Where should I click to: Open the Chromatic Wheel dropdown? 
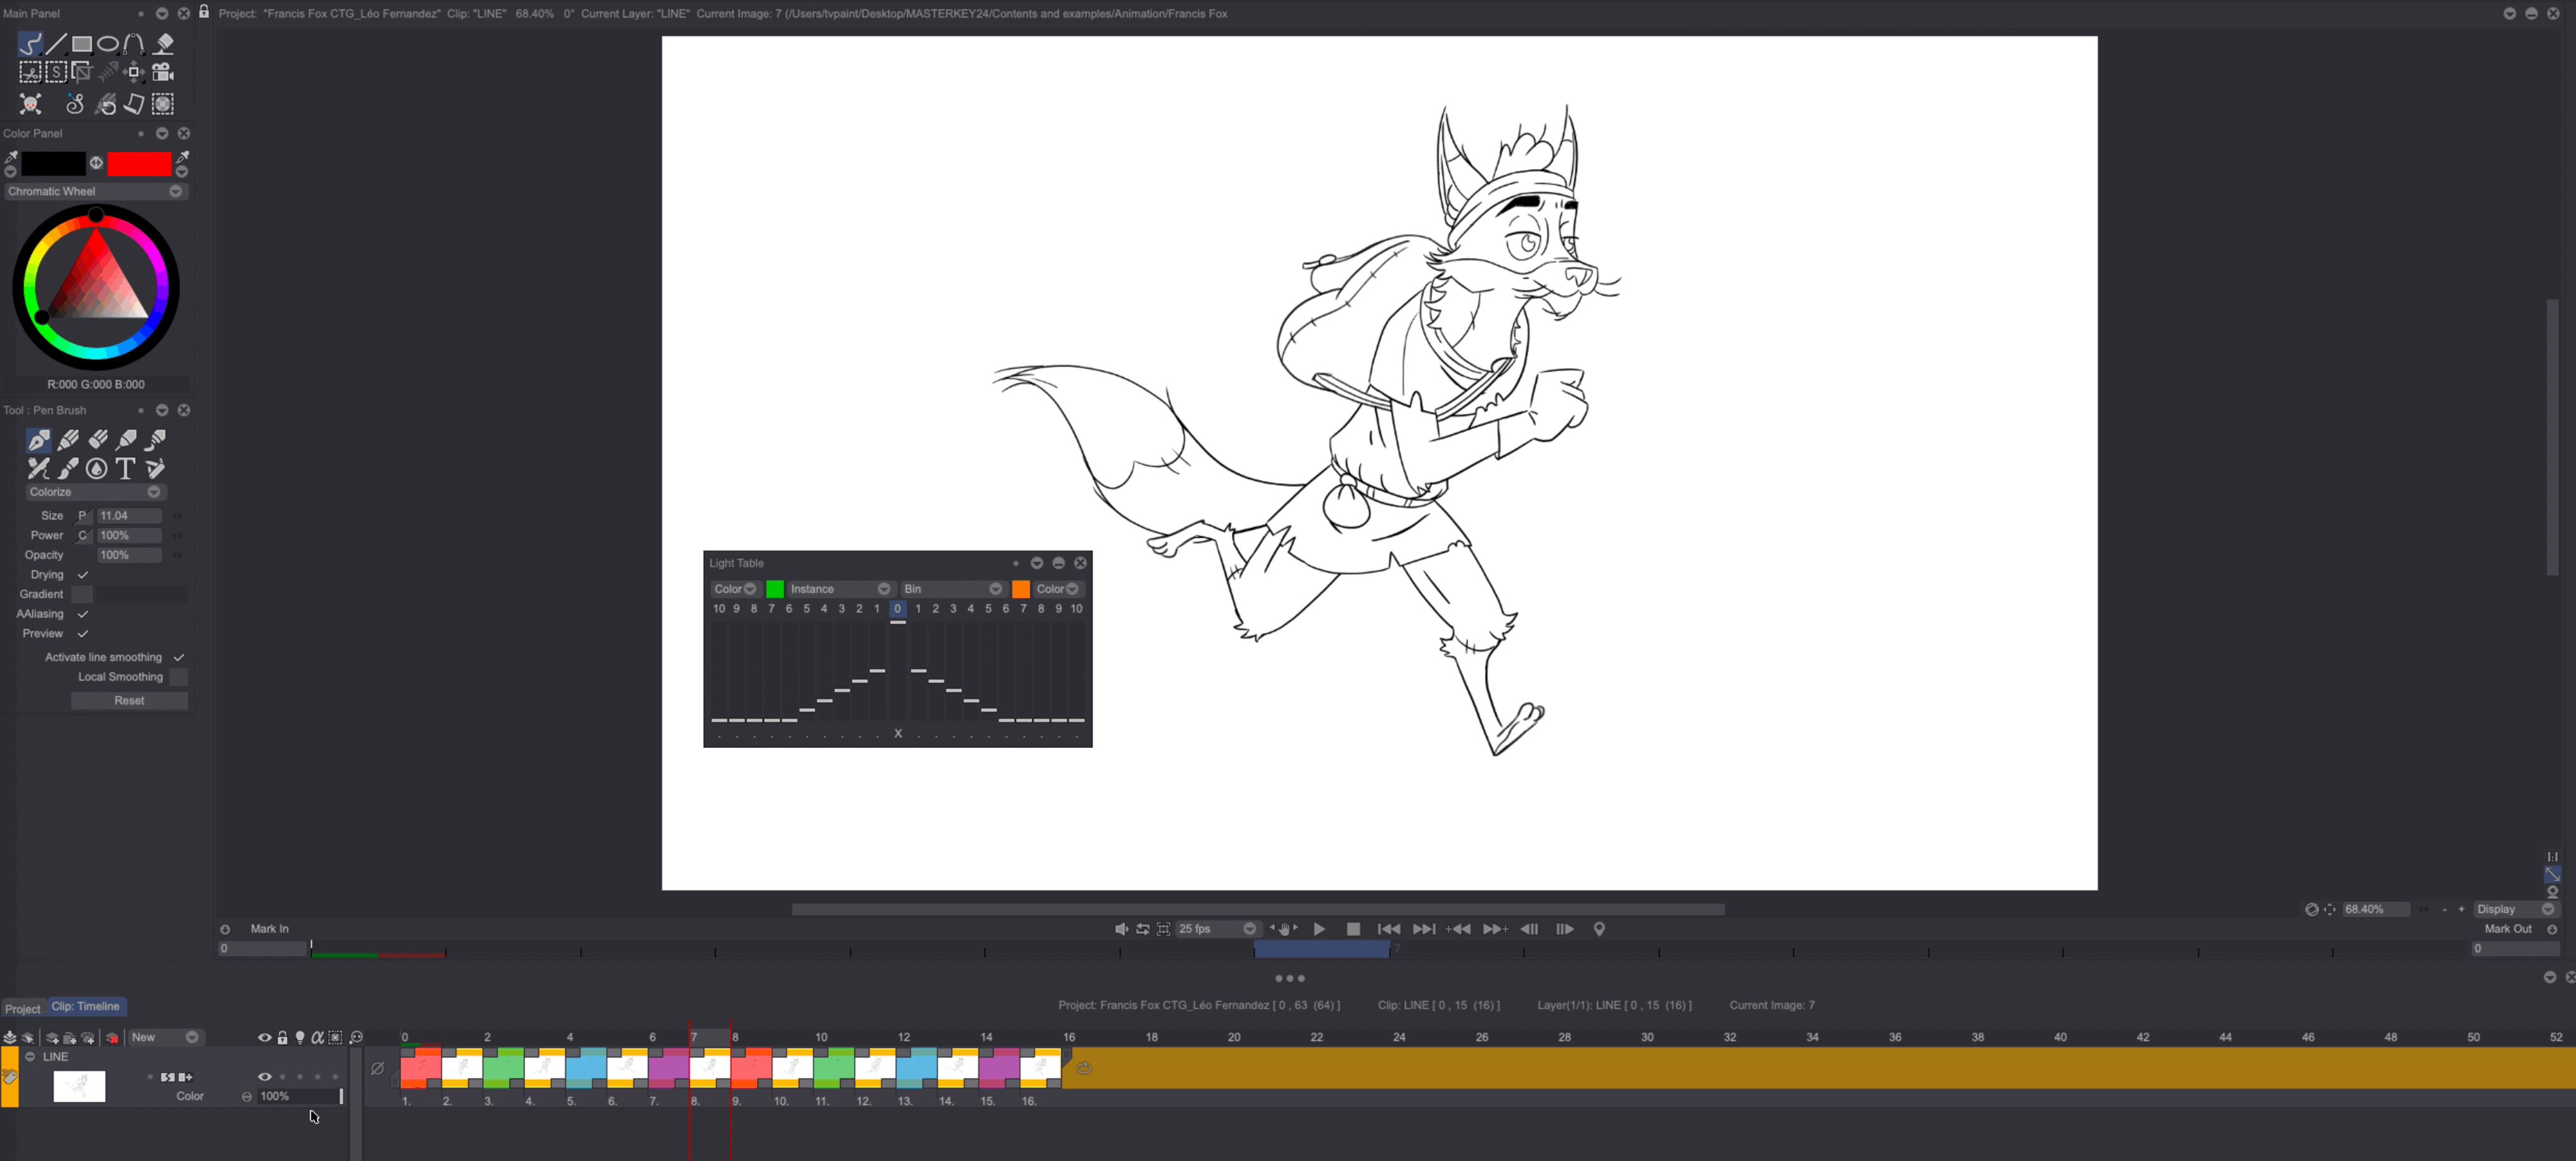coord(176,191)
